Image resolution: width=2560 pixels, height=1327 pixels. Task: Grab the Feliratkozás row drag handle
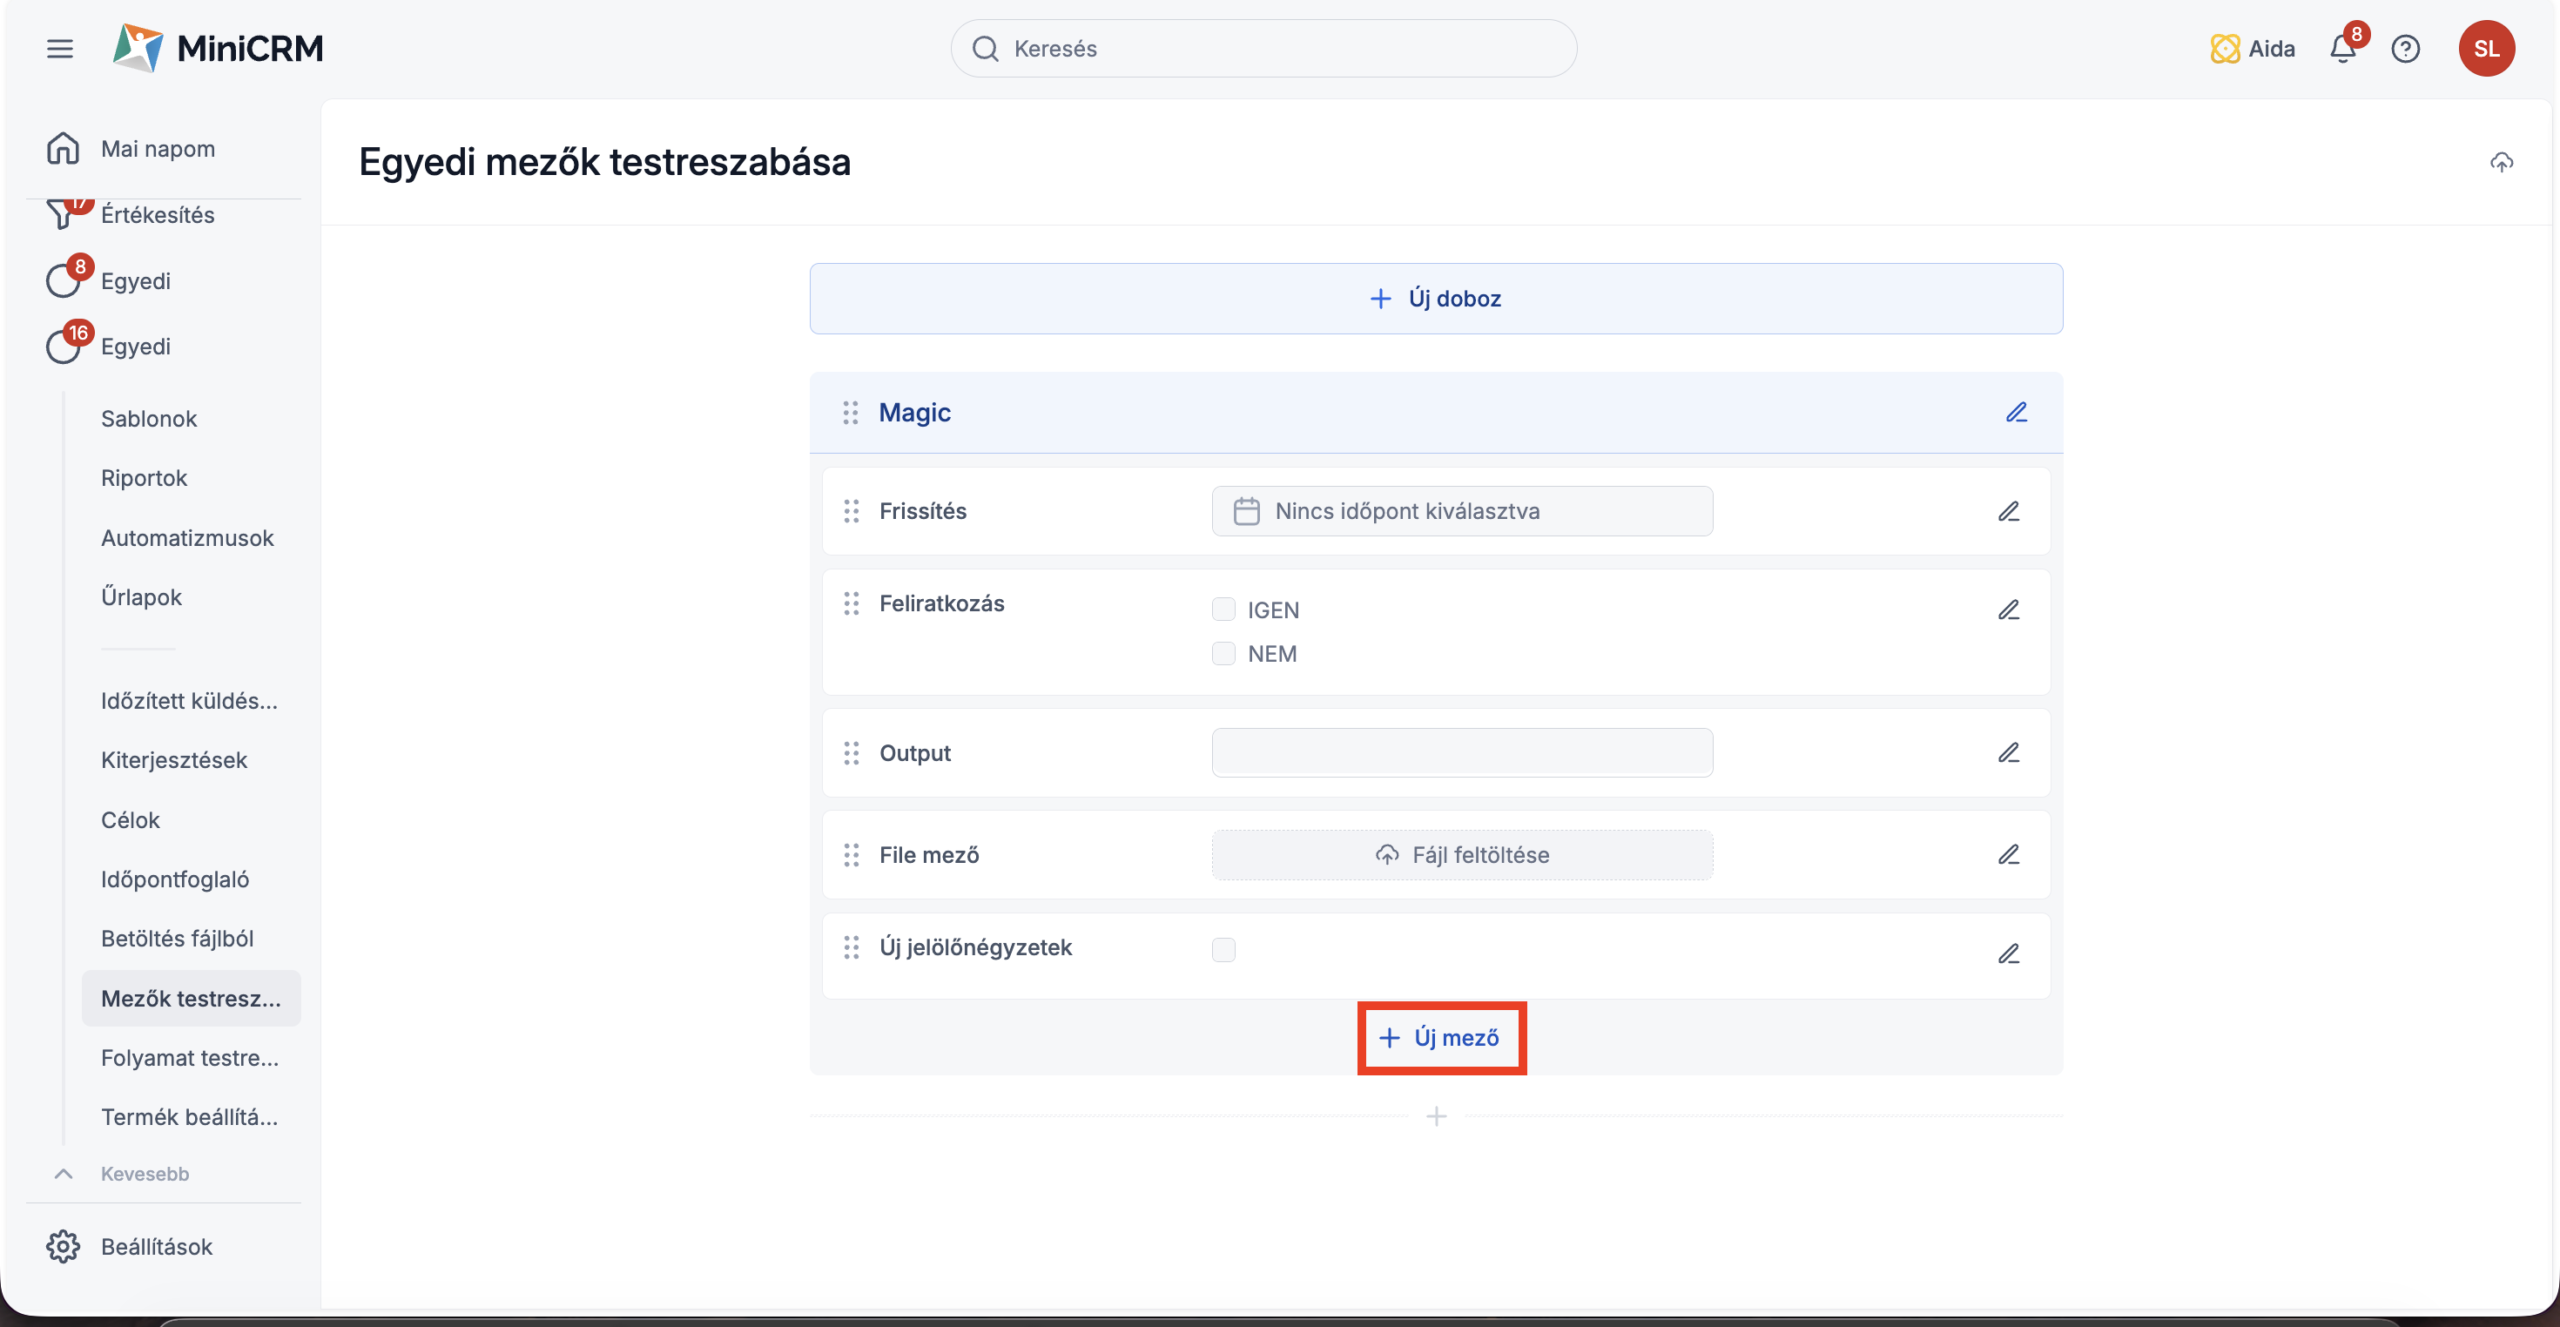click(x=851, y=603)
